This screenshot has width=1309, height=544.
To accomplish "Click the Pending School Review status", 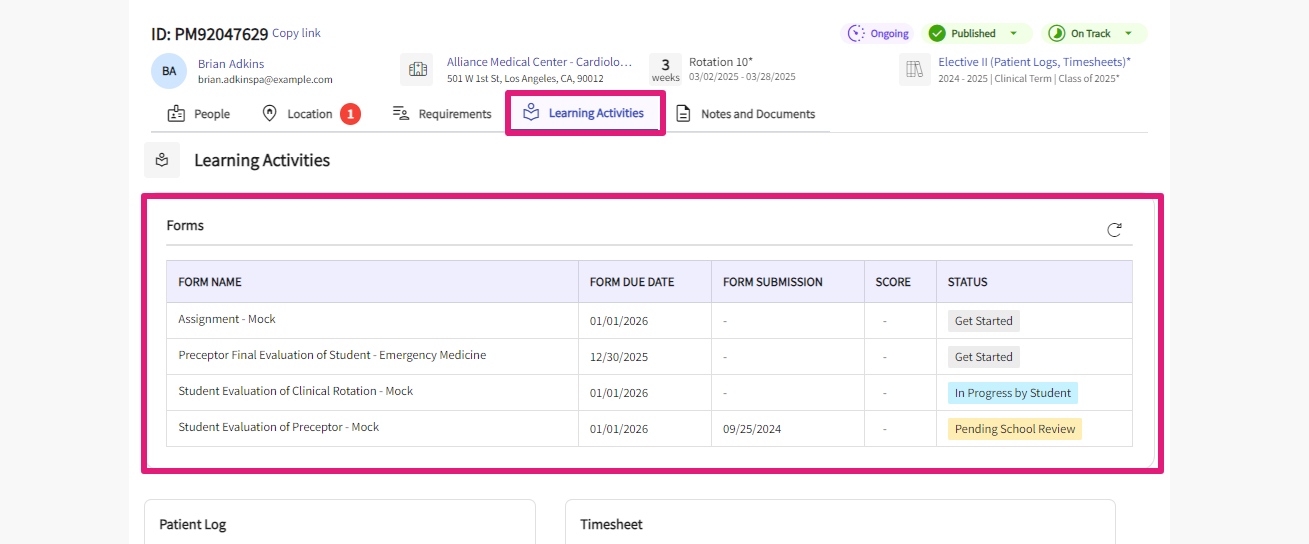I will click(x=1014, y=429).
